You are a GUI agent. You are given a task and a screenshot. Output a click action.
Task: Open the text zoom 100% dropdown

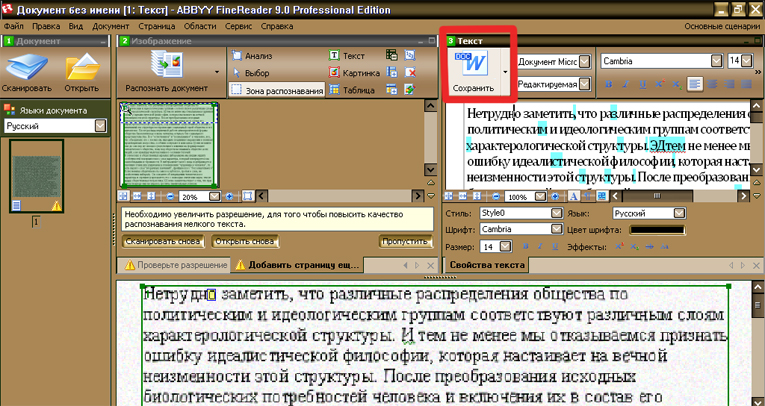(x=540, y=196)
